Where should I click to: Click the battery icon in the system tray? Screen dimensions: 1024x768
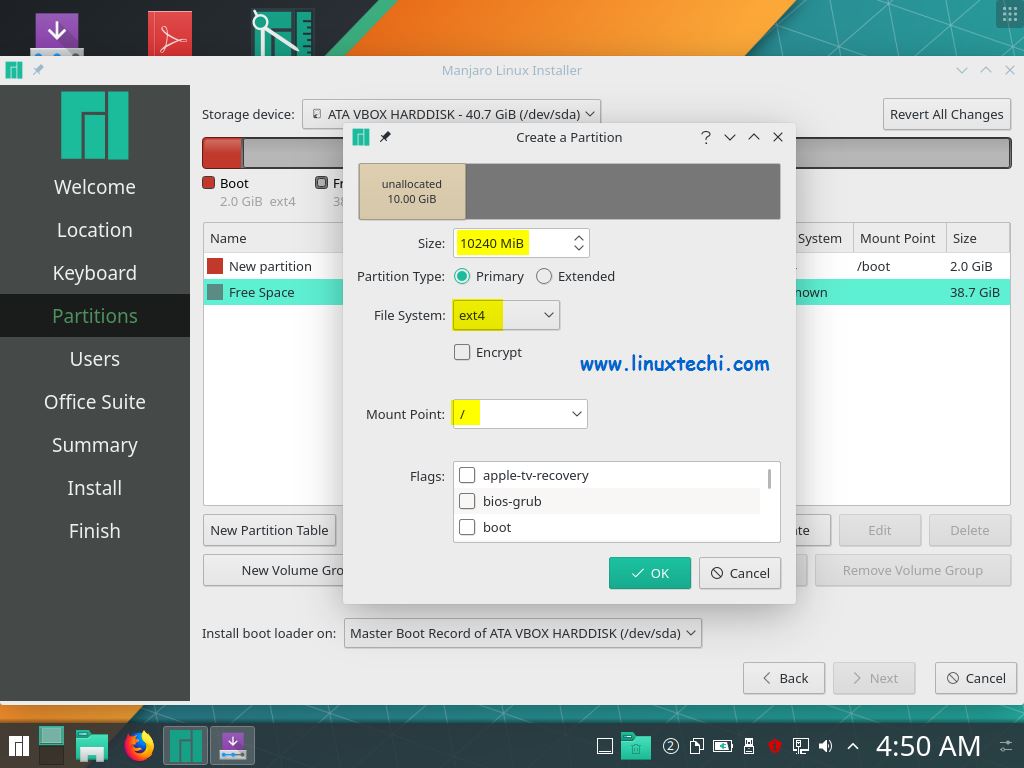click(722, 745)
